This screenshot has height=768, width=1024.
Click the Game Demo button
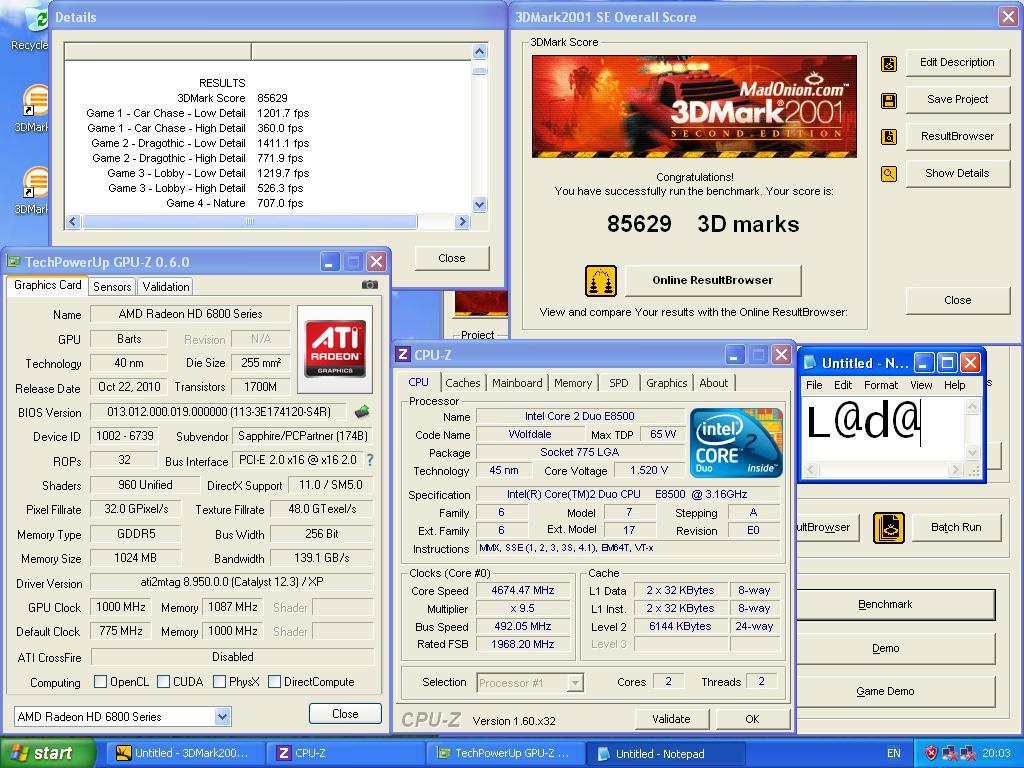coord(894,692)
